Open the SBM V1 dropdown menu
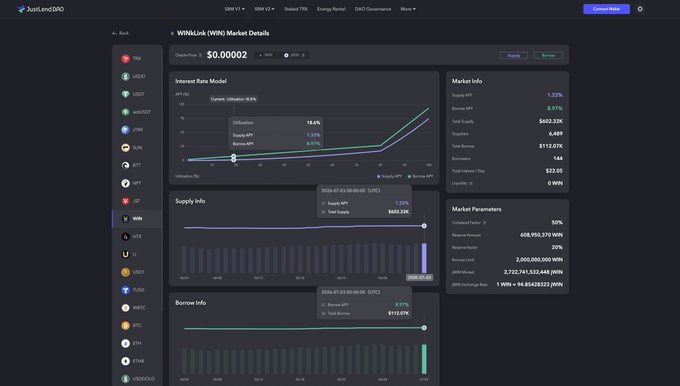Viewport: 680px width, 386px height. [x=235, y=9]
